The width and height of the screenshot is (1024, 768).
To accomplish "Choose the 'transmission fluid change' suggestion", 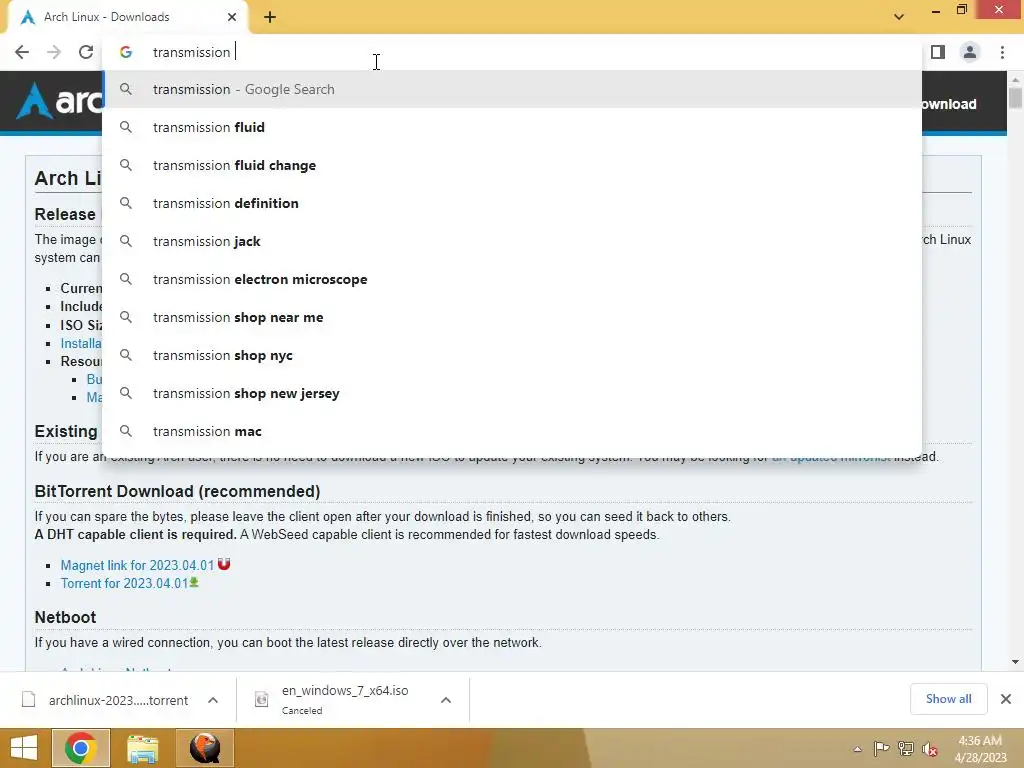I will click(x=512, y=165).
